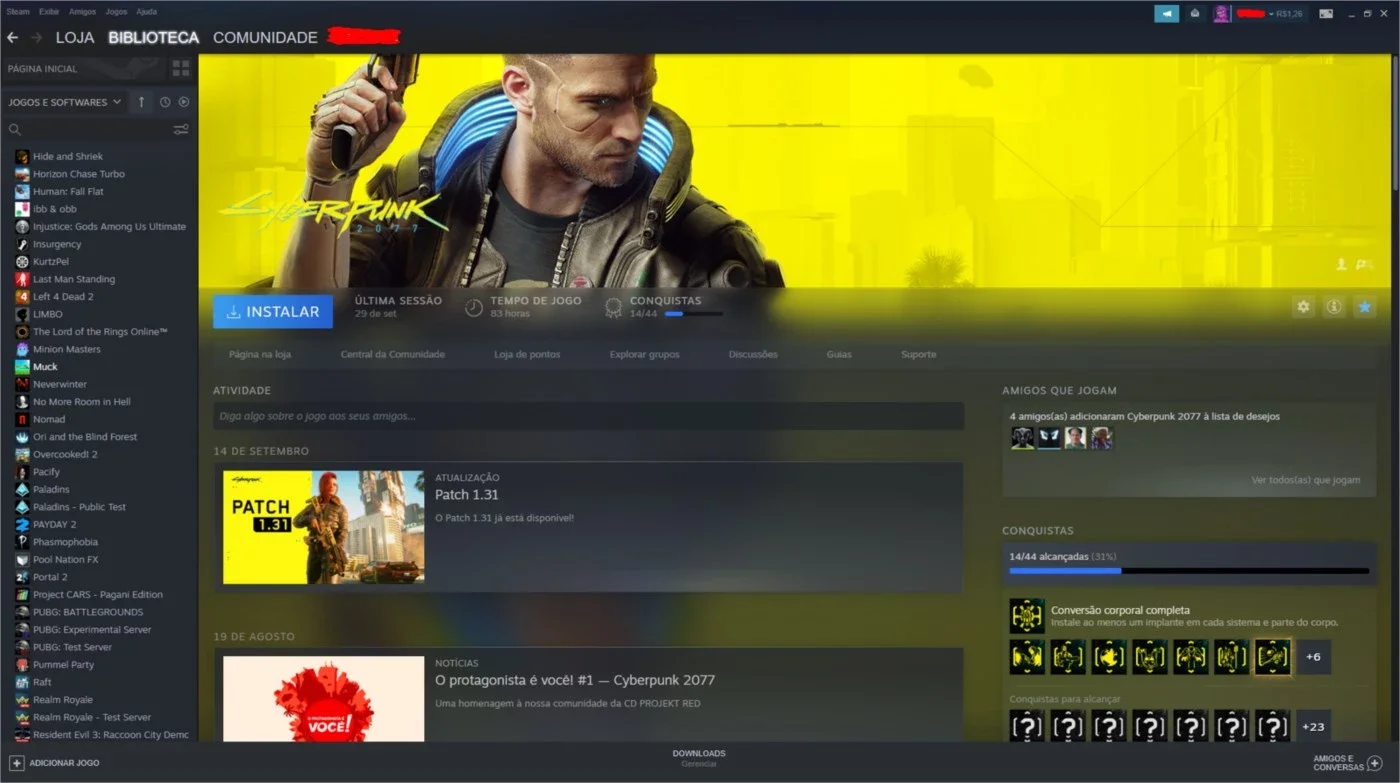This screenshot has width=1400, height=783.
Task: Click the Conversão corporal completa achievement icon
Action: (x=1027, y=616)
